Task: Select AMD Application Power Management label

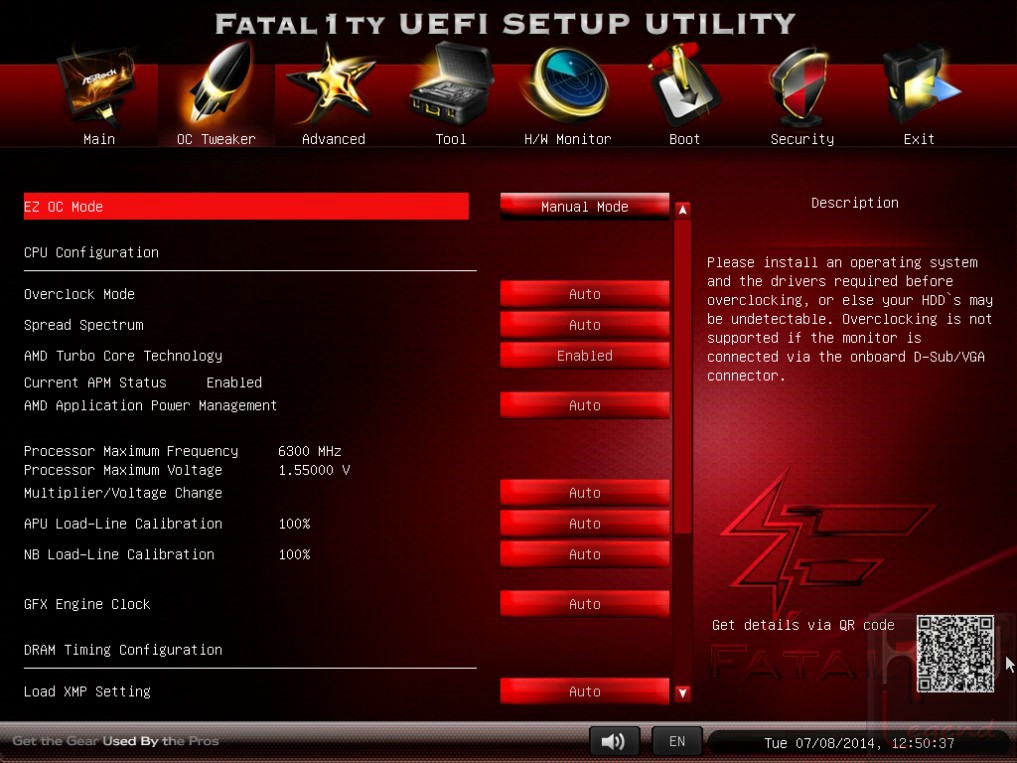Action: tap(150, 406)
